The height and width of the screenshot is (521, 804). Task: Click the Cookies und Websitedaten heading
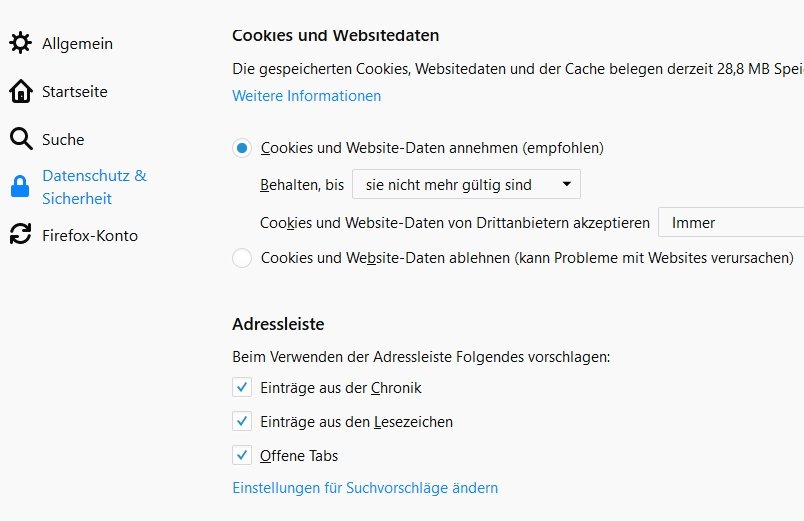(335, 35)
